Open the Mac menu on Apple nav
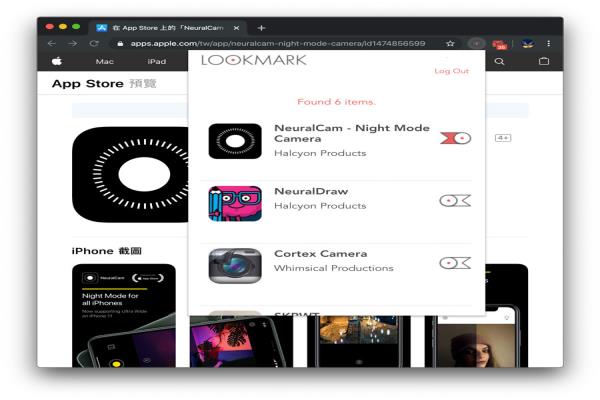Image resolution: width=600 pixels, height=400 pixels. click(x=104, y=62)
